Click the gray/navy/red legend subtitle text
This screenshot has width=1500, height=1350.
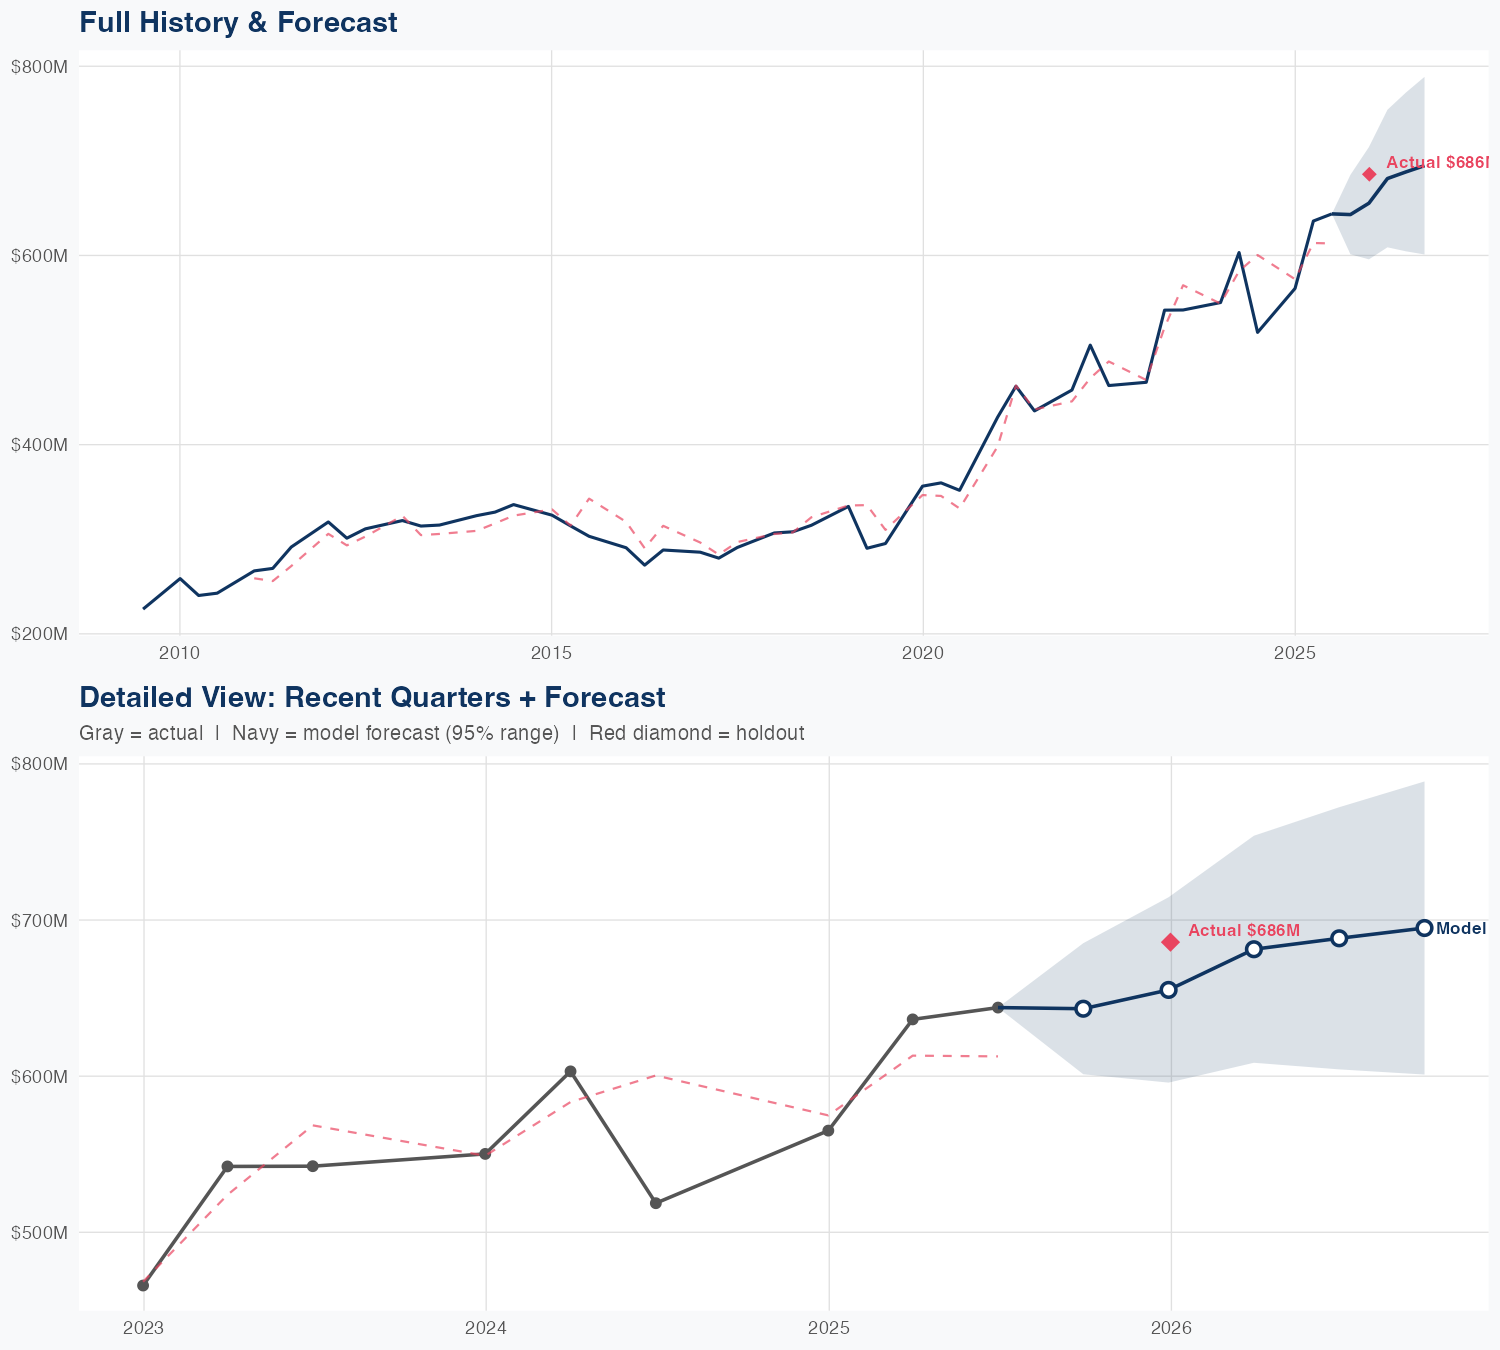441,734
